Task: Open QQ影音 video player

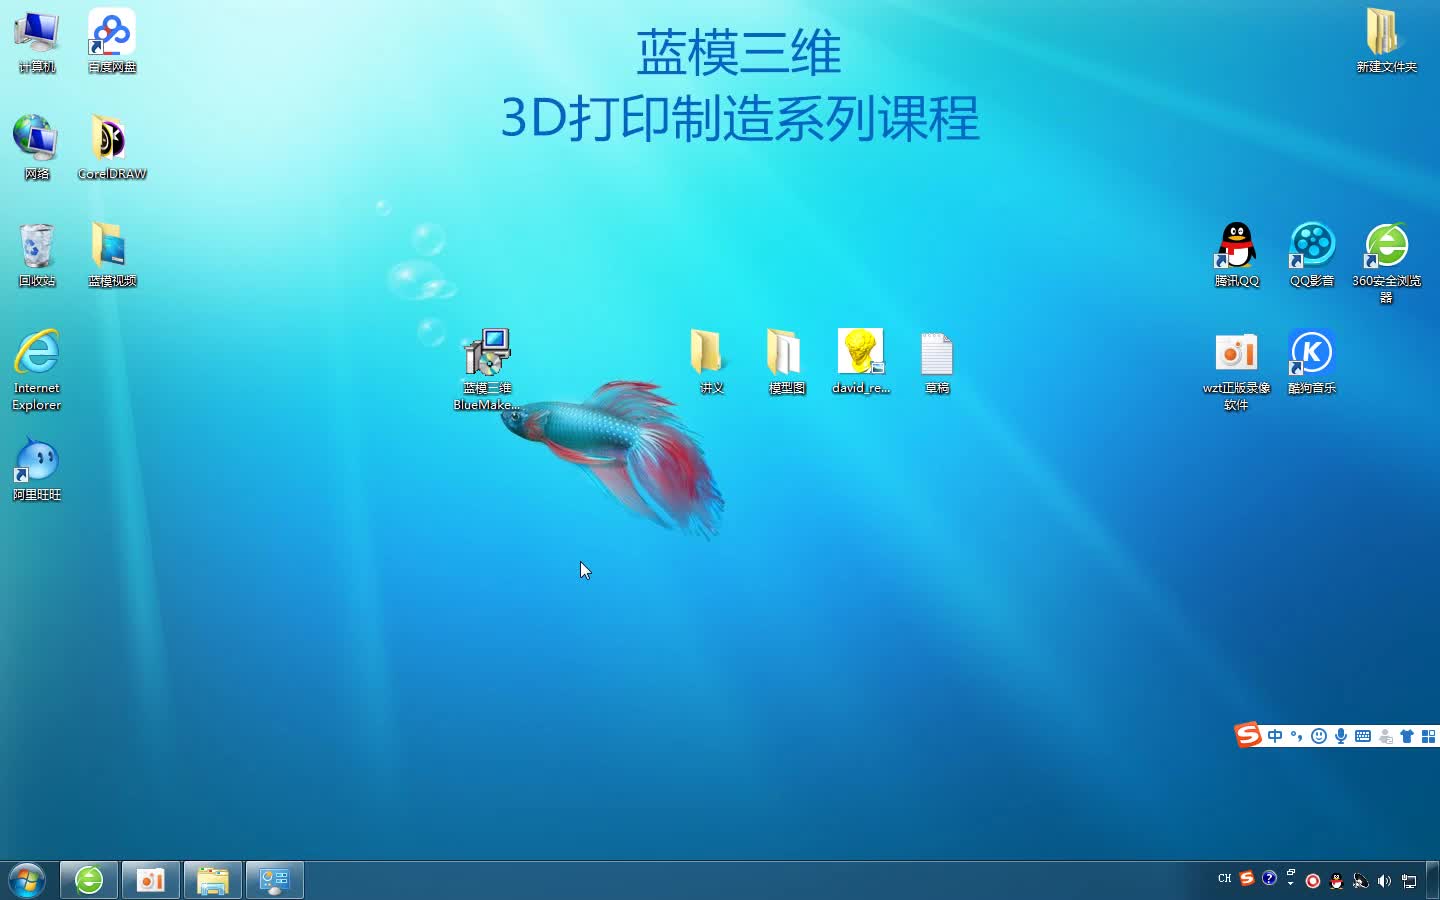Action: (x=1311, y=245)
